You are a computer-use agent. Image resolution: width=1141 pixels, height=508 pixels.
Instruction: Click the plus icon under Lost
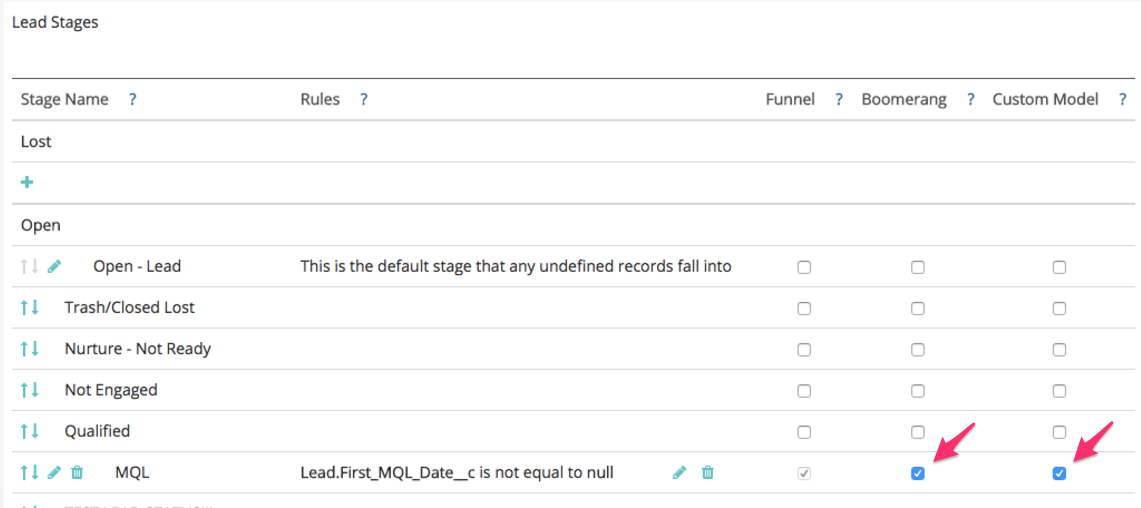point(27,183)
